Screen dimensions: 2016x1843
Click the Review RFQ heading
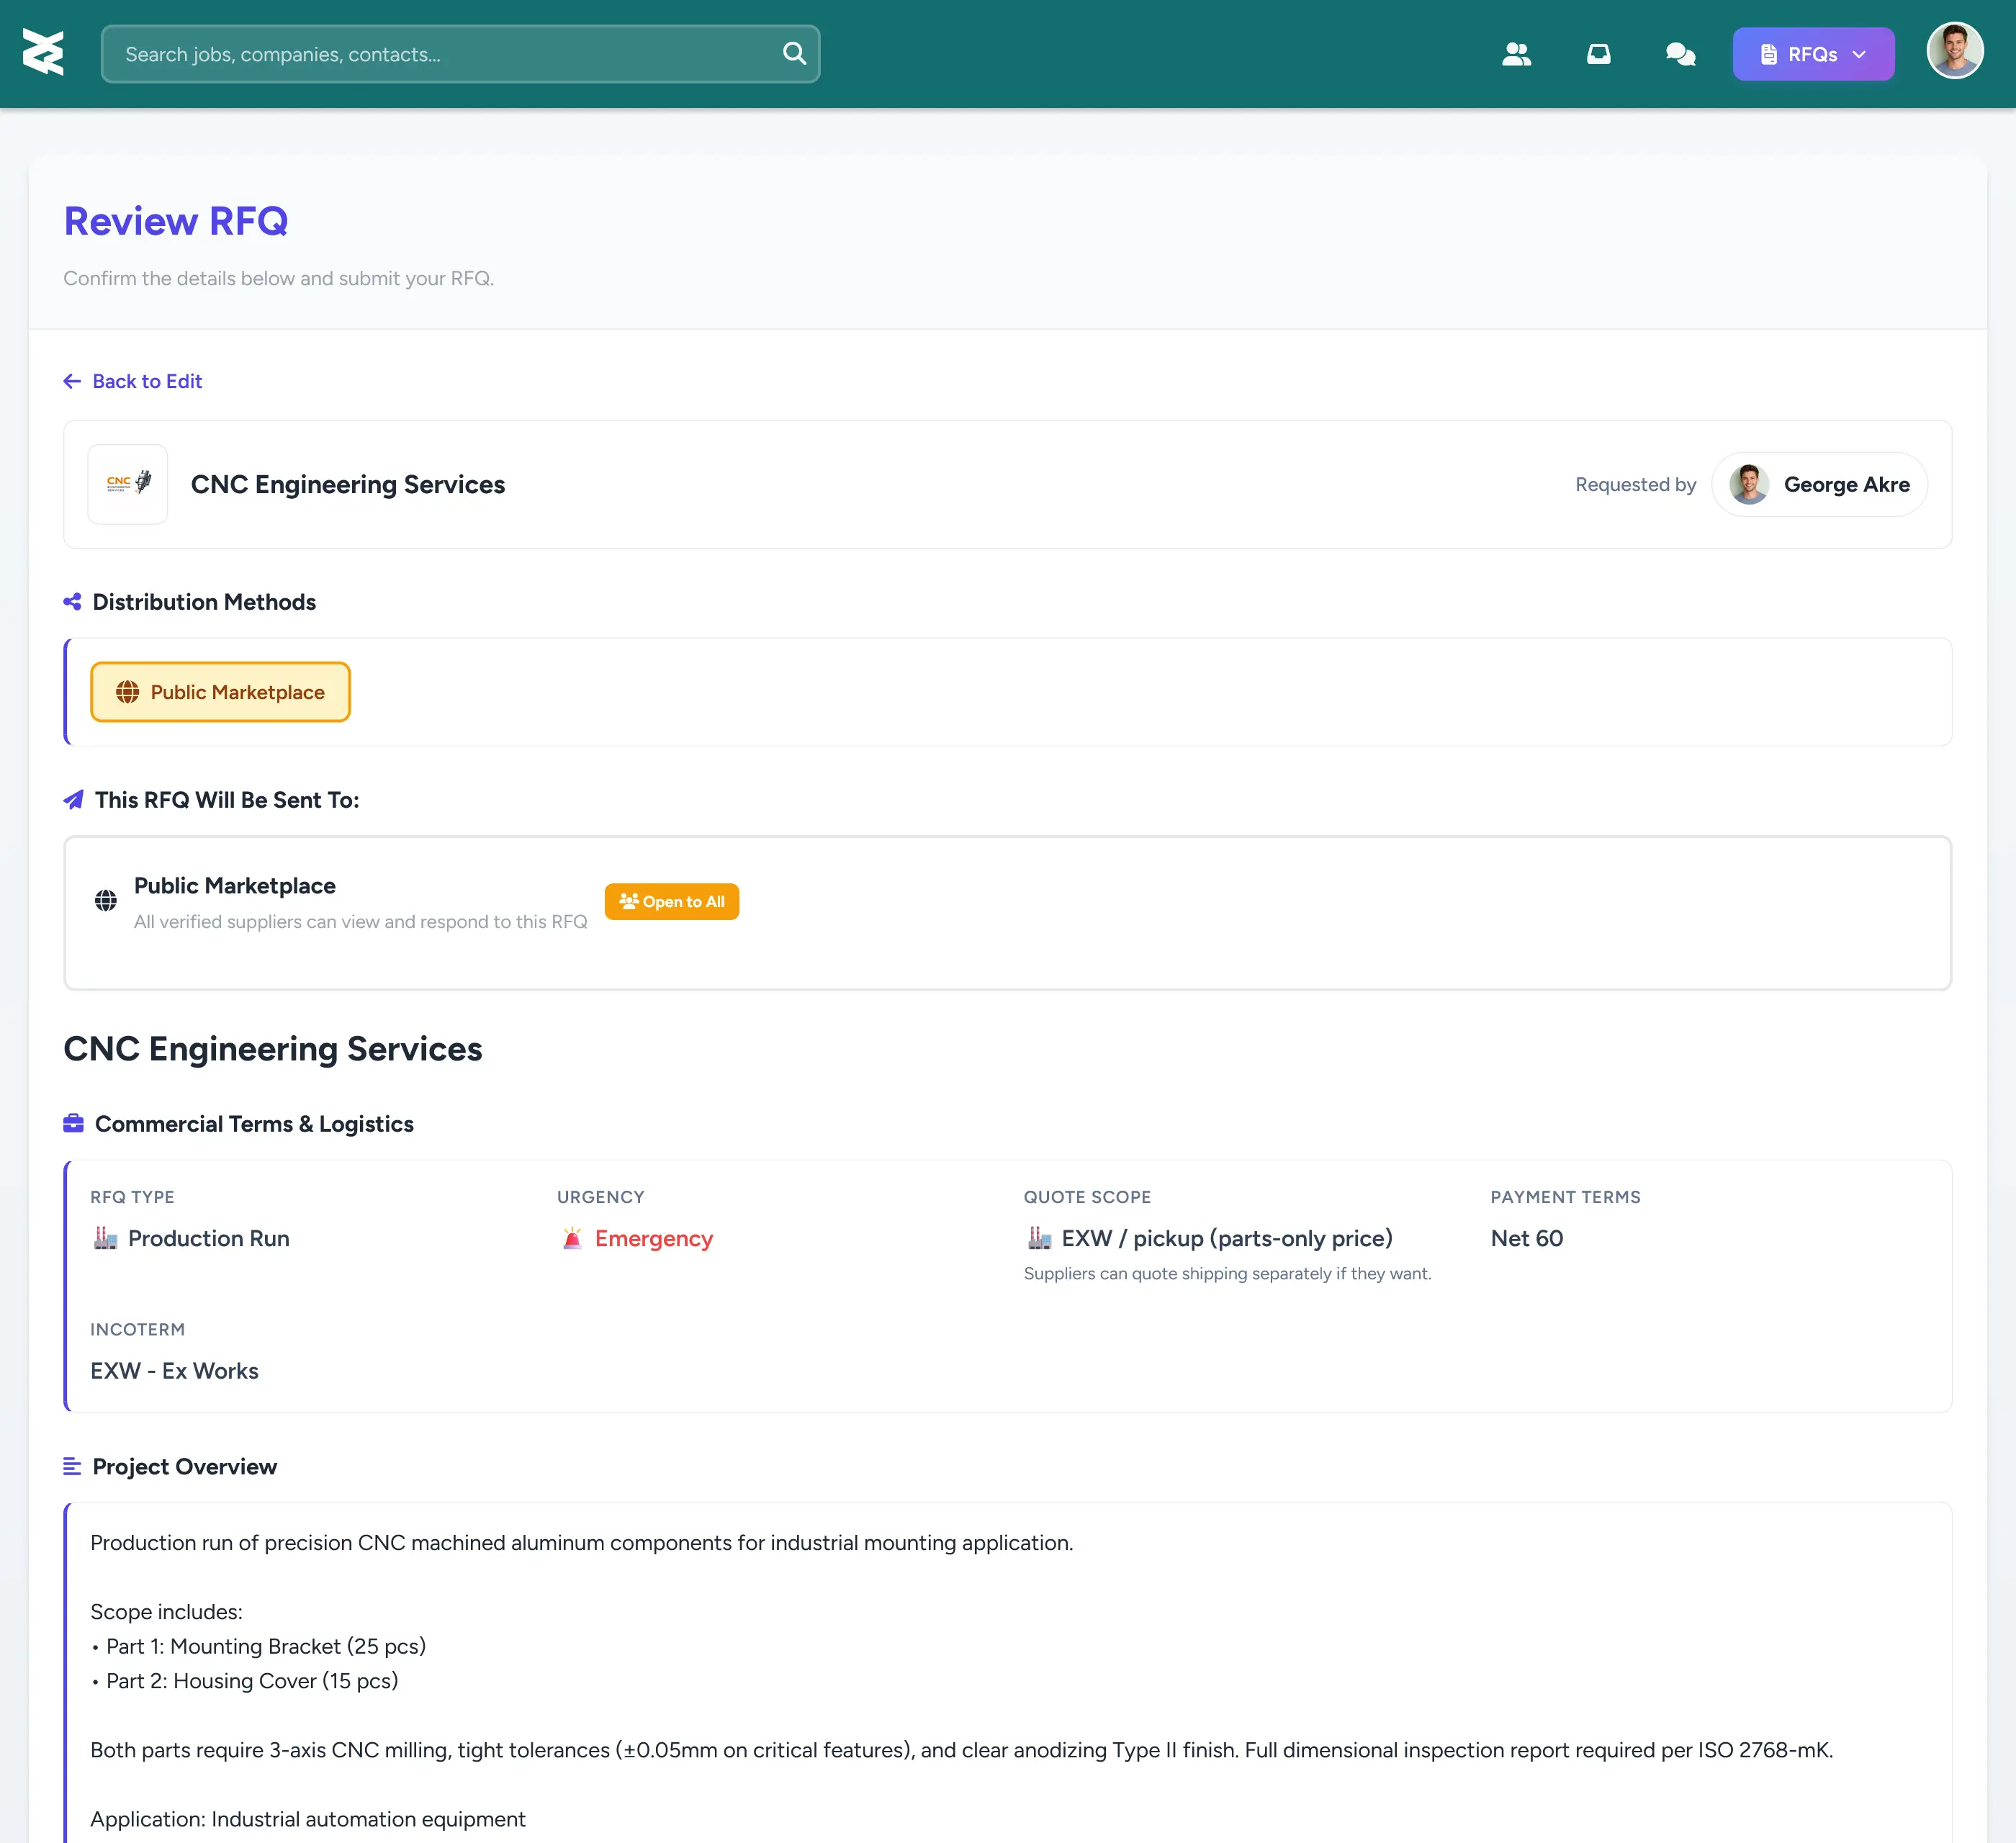tap(176, 221)
